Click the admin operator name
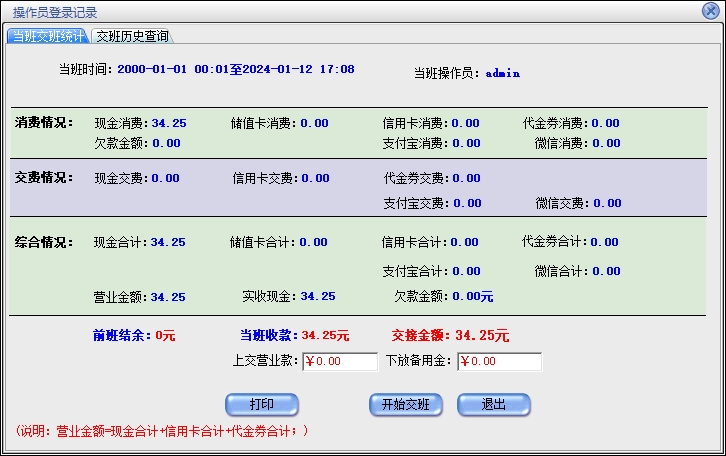 pos(503,73)
